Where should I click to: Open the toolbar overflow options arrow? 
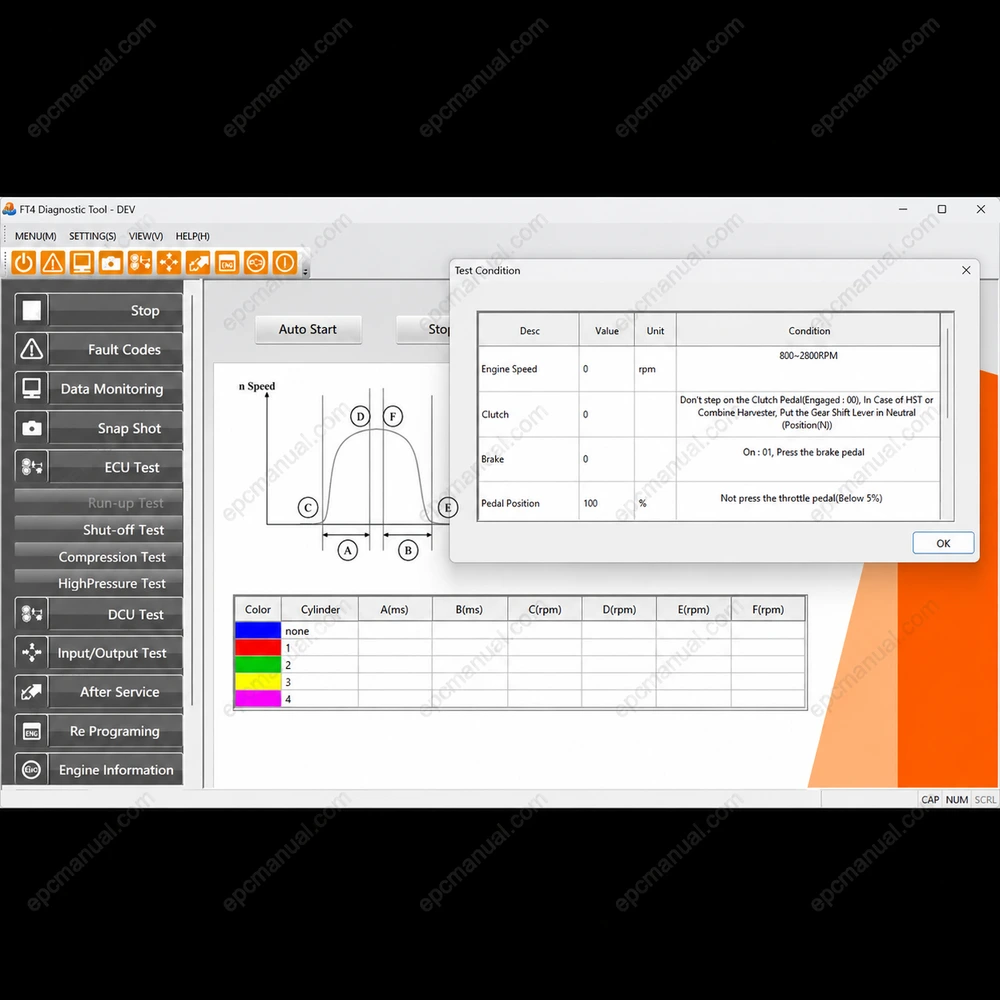point(305,272)
